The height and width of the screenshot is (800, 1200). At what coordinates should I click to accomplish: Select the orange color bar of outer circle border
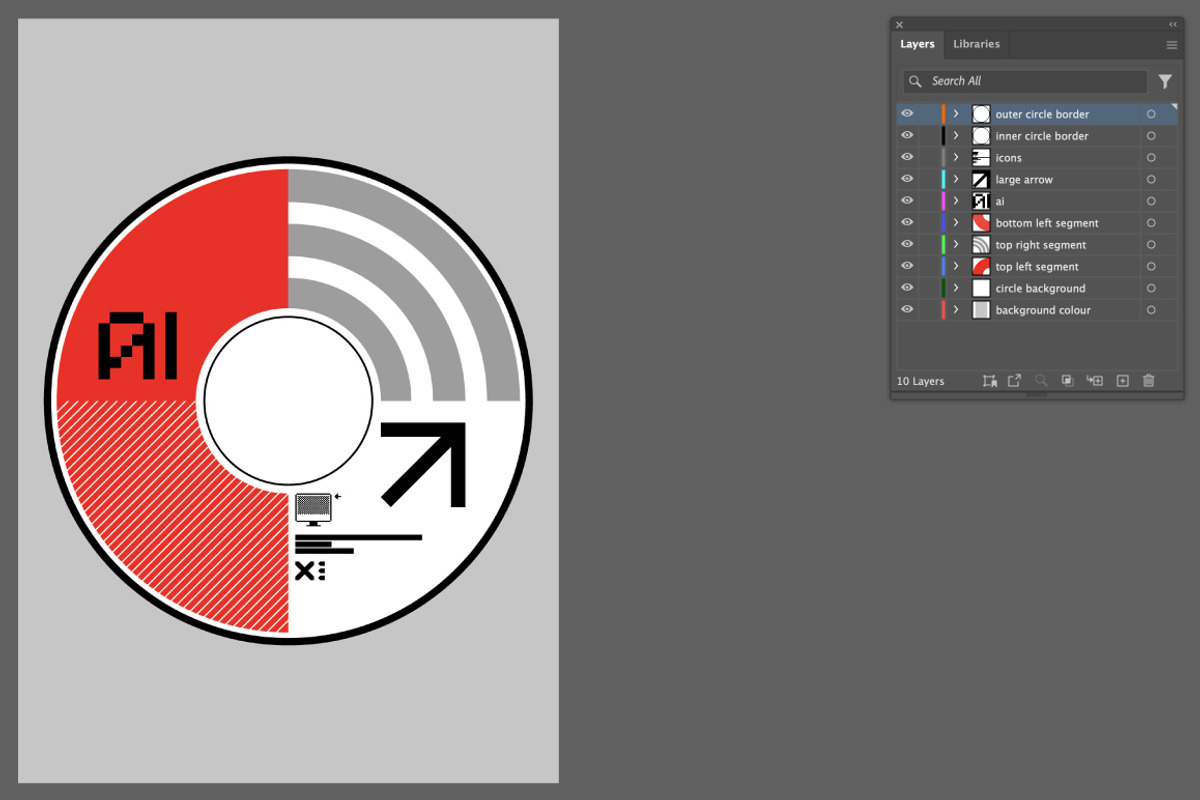tap(943, 114)
